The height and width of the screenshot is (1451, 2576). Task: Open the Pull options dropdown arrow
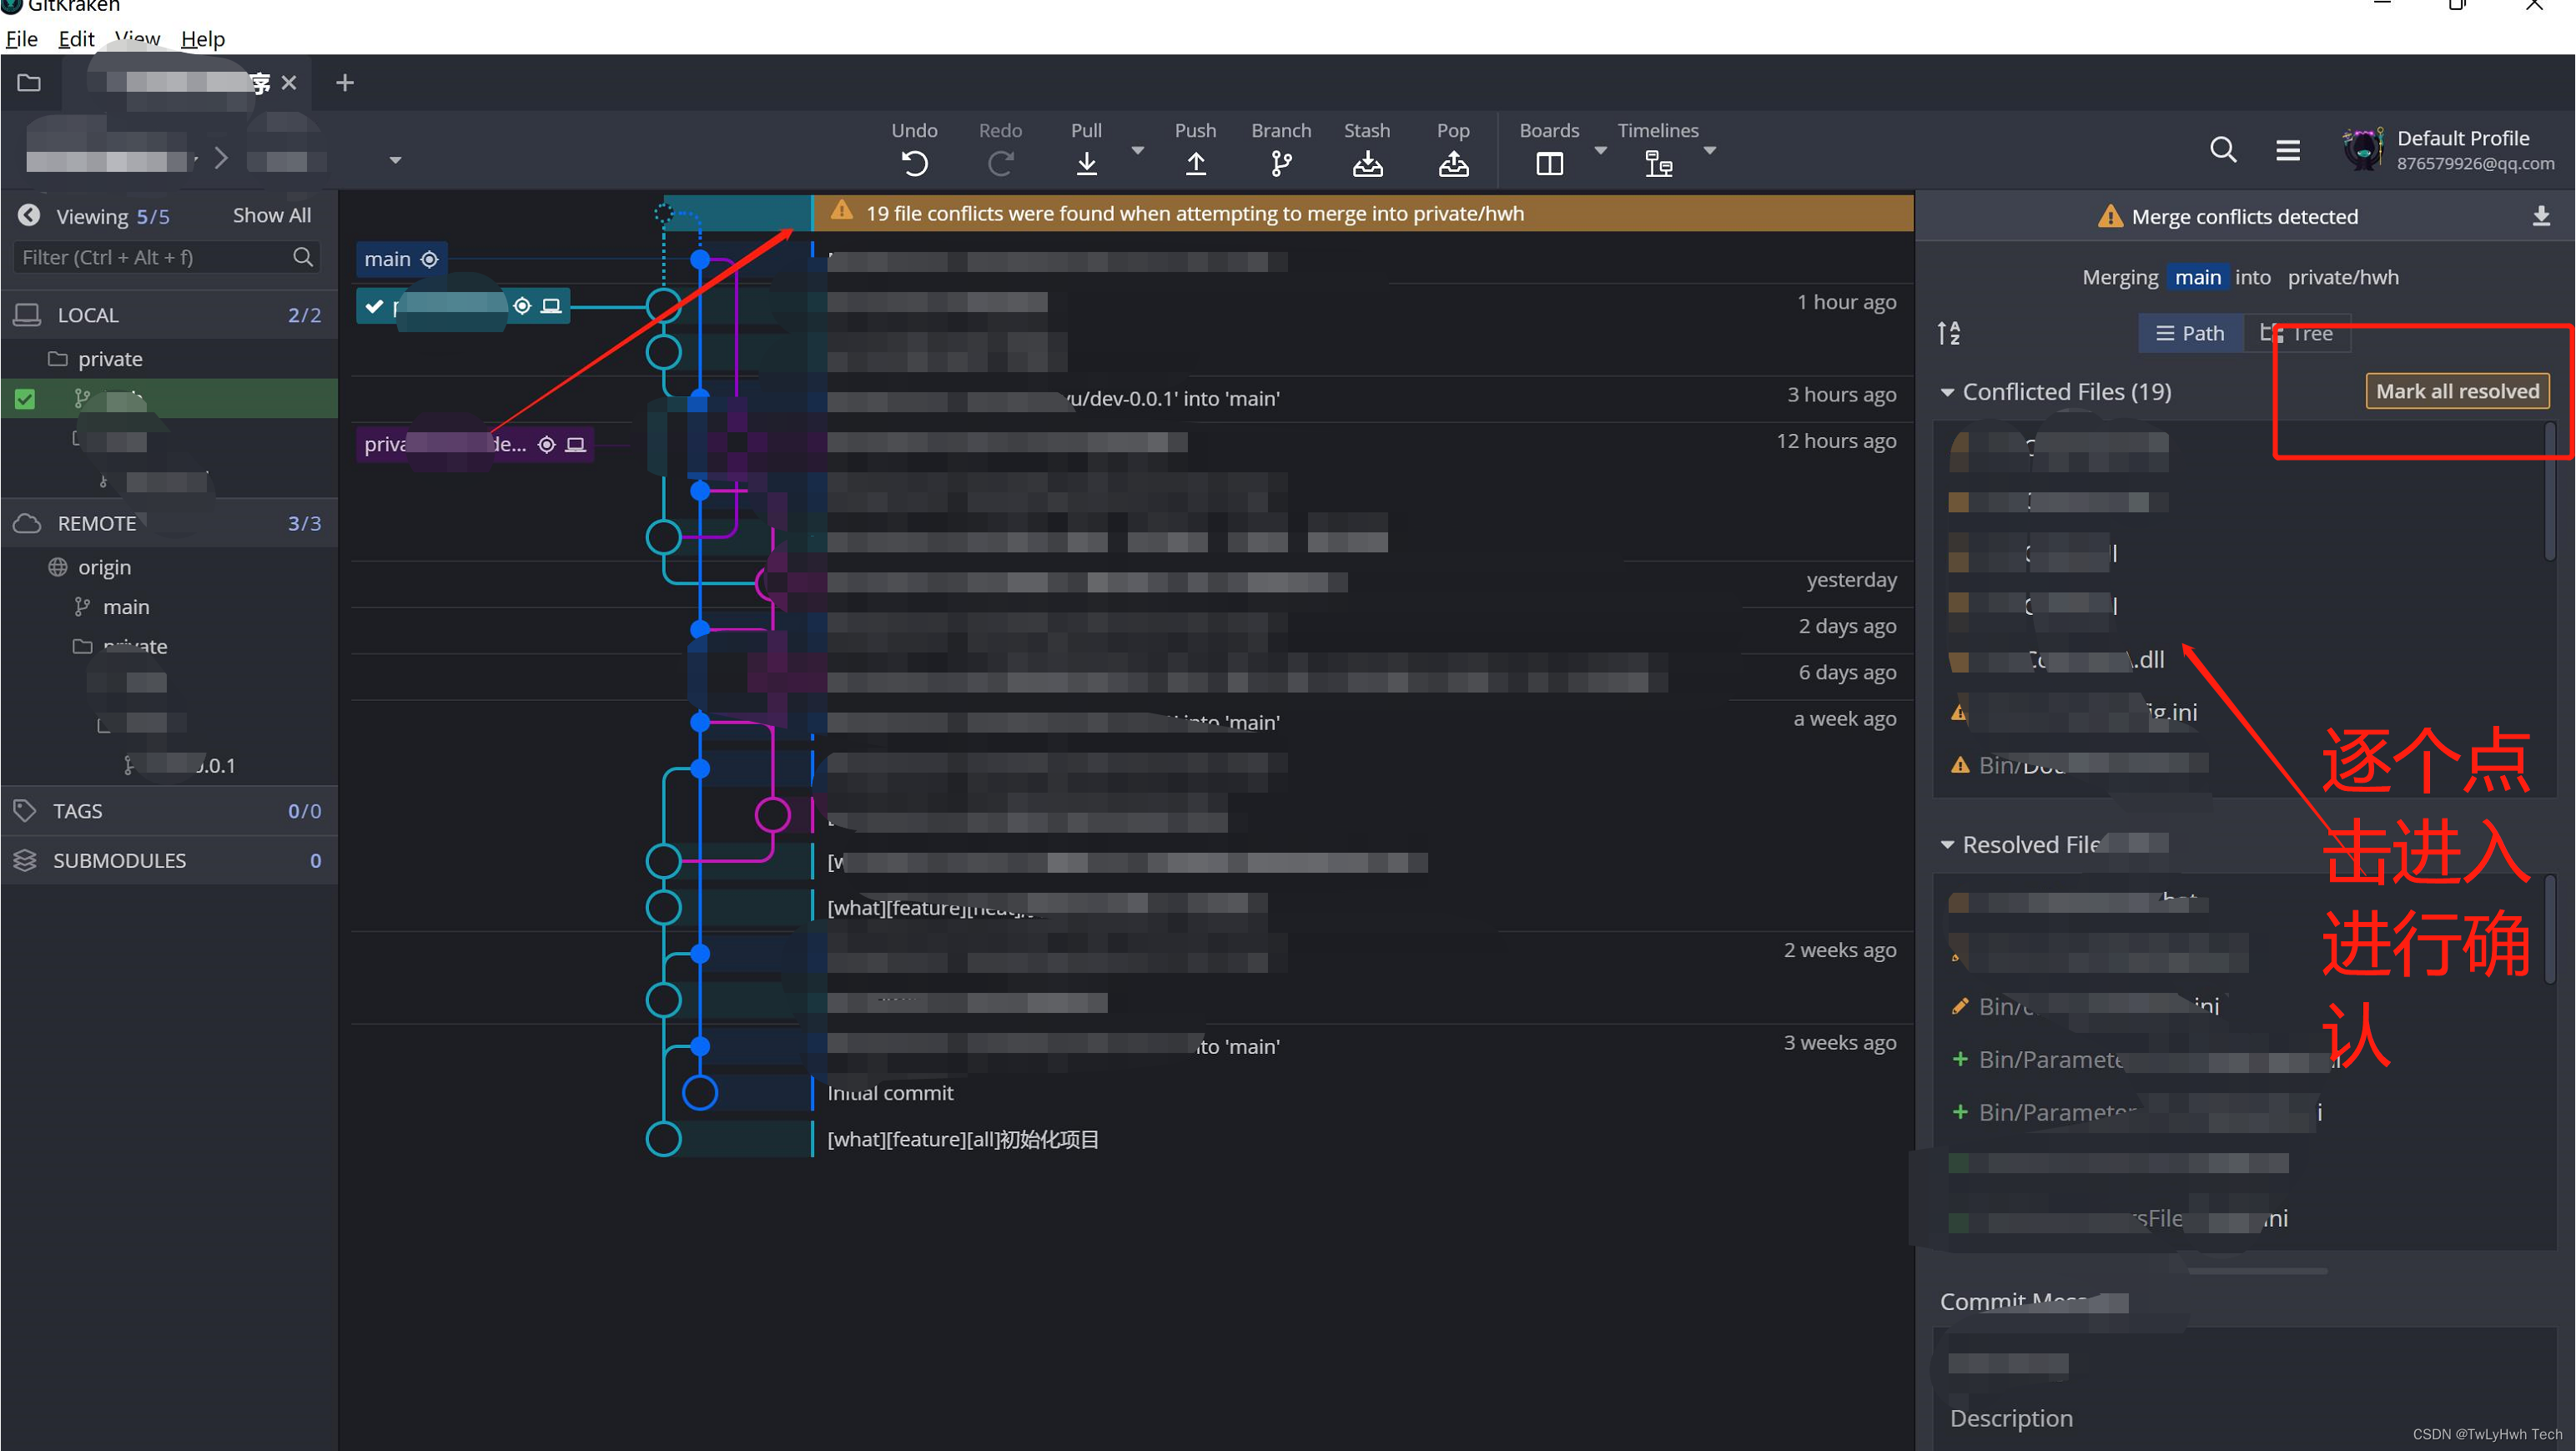pyautogui.click(x=1137, y=150)
